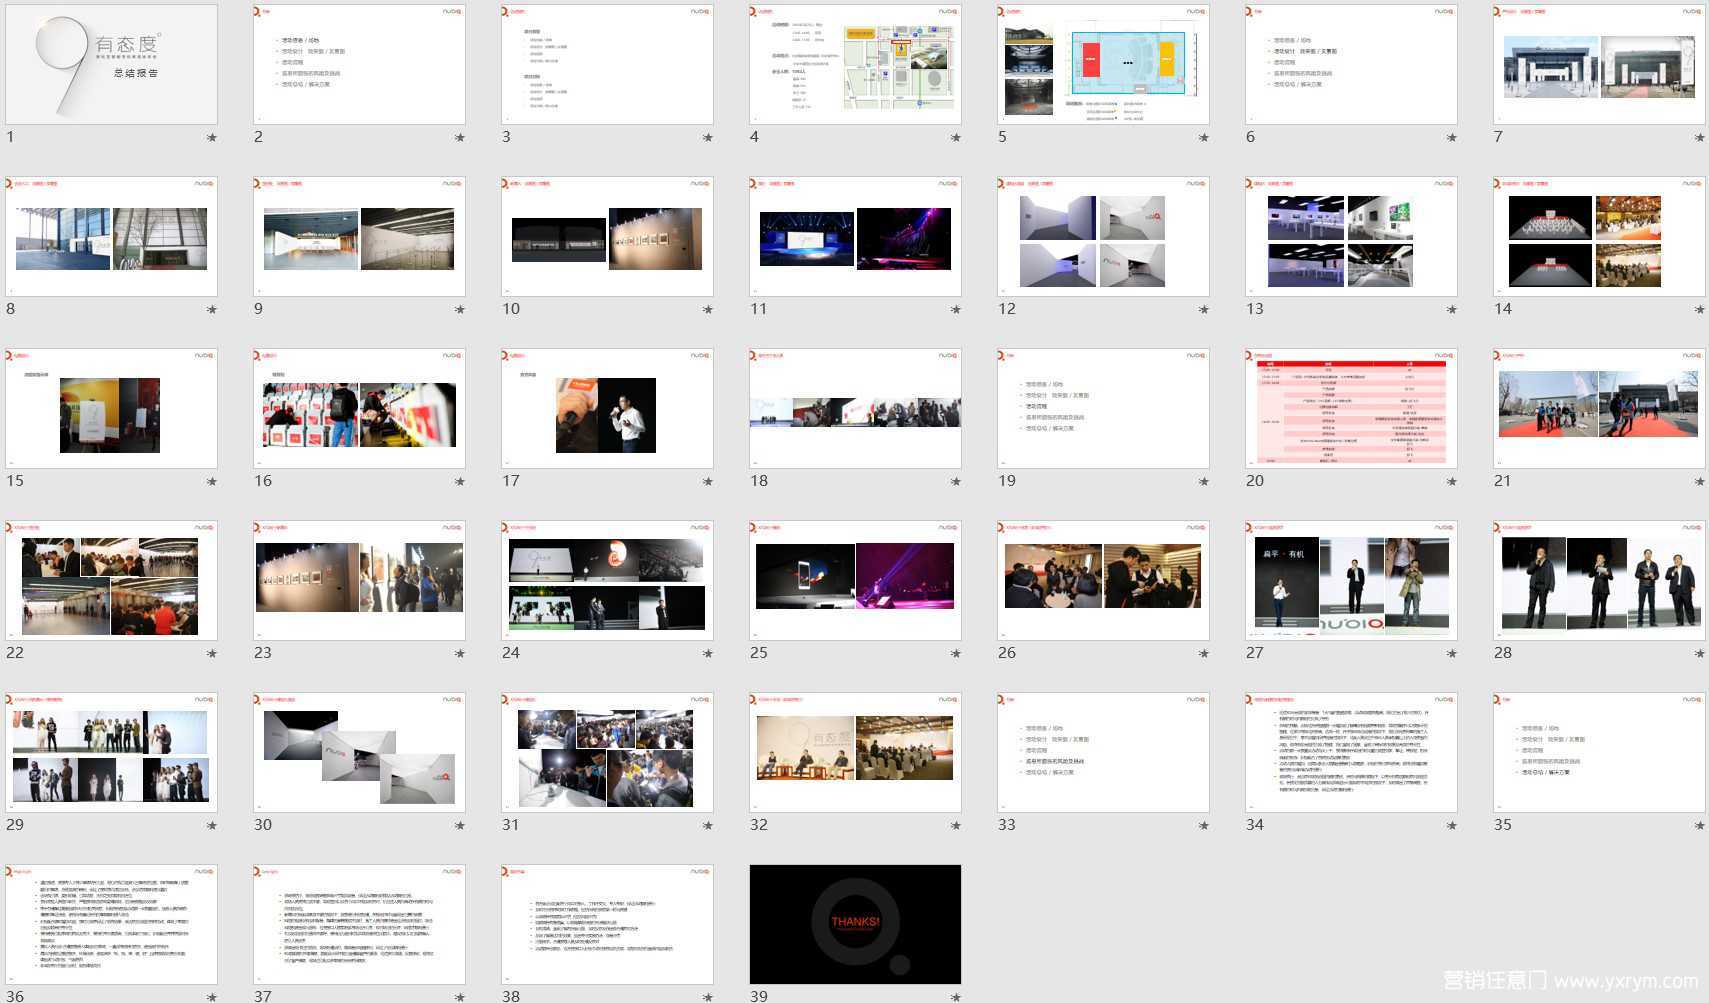Image resolution: width=1709 pixels, height=1003 pixels.
Task: Select the title slide with 有态度 总结报告
Action: point(111,65)
